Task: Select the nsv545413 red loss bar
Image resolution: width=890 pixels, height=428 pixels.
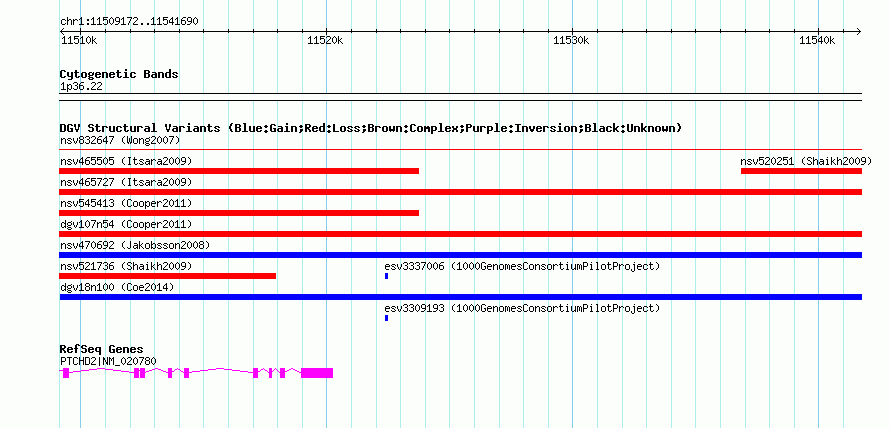Action: pos(239,213)
